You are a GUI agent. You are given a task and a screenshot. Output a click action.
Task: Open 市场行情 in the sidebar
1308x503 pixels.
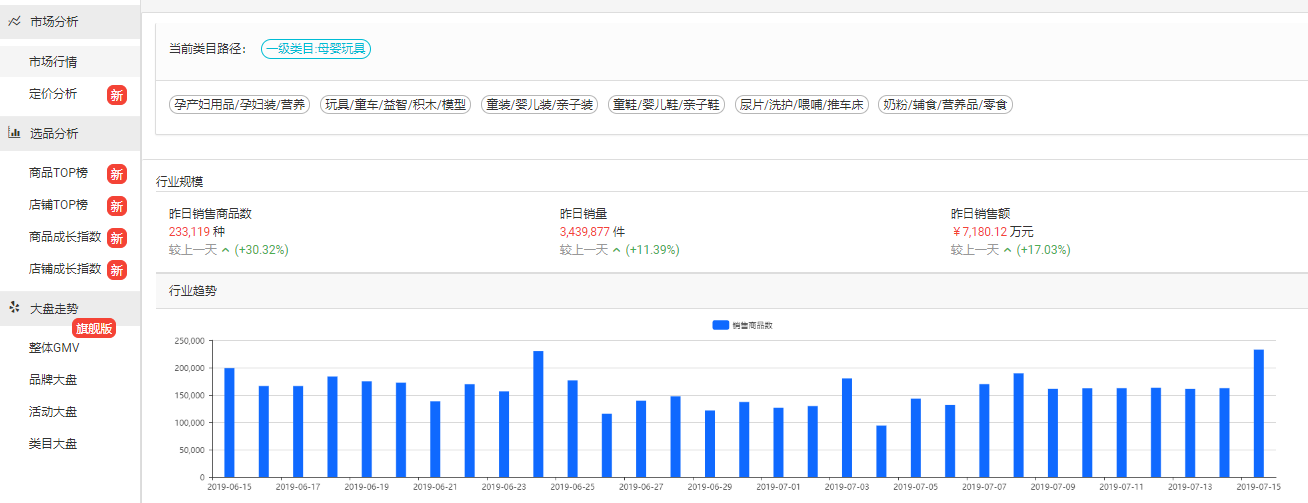point(53,62)
